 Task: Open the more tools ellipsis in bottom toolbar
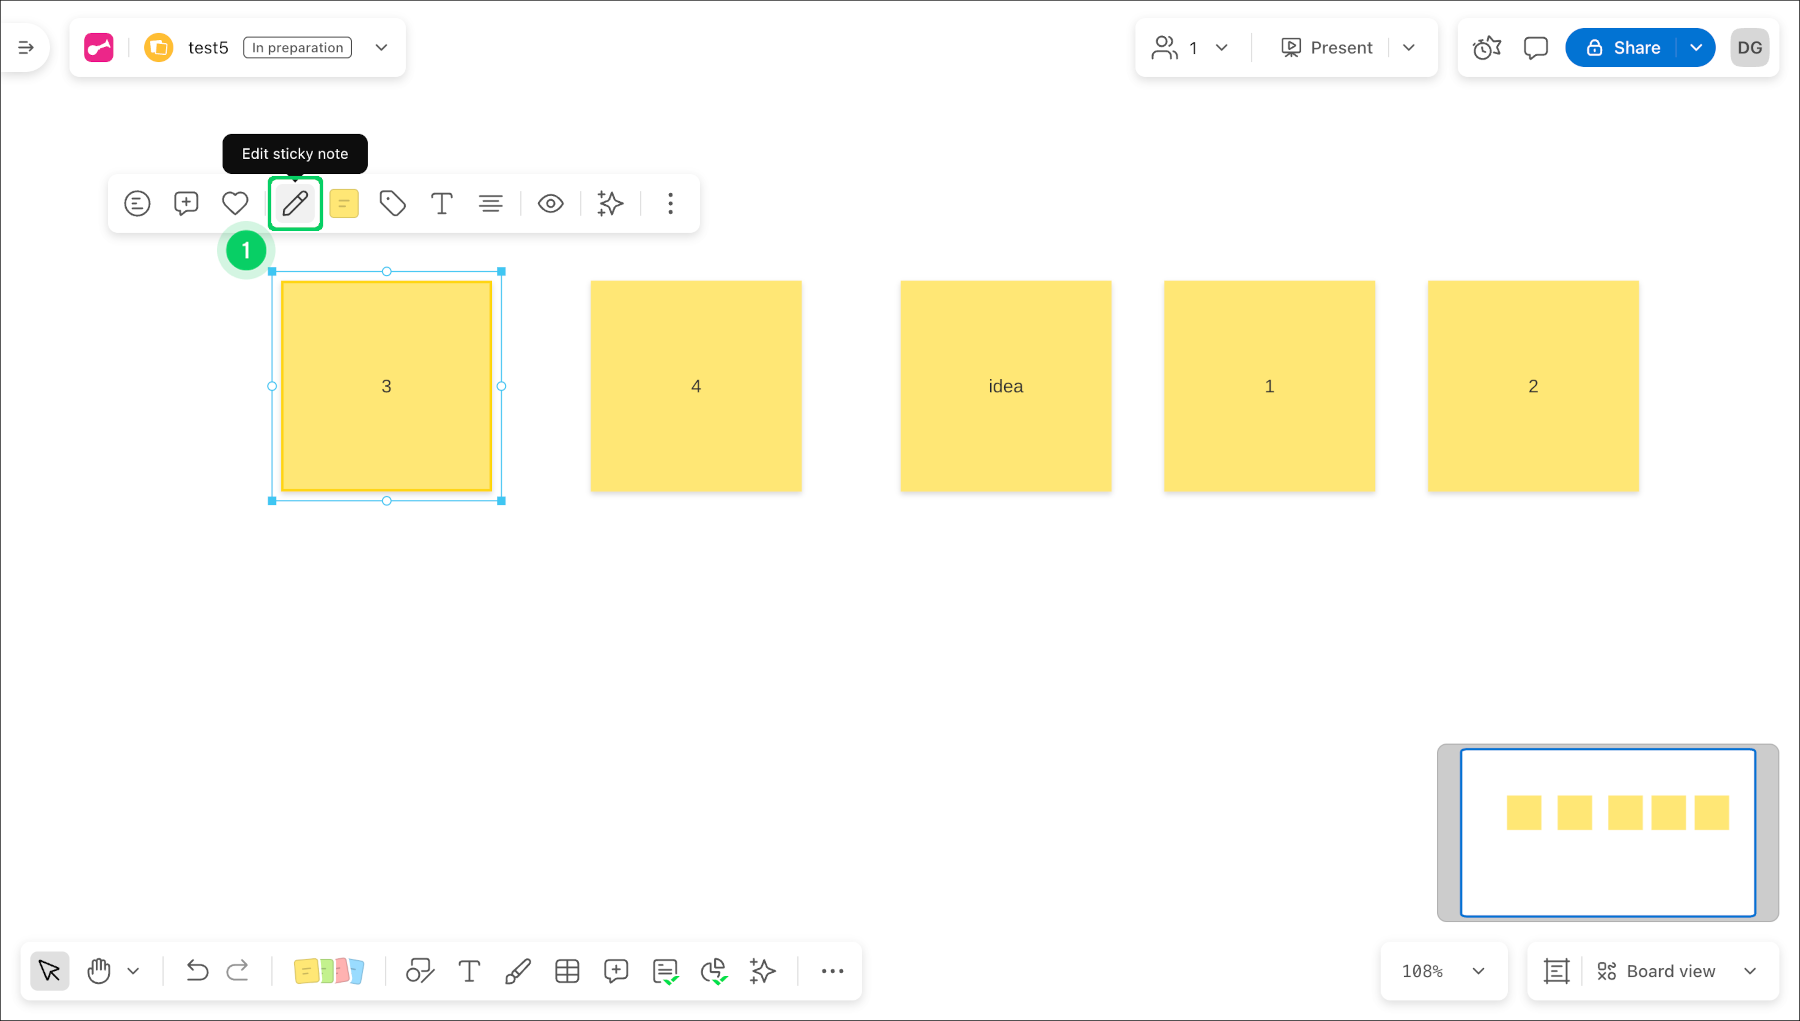point(832,971)
